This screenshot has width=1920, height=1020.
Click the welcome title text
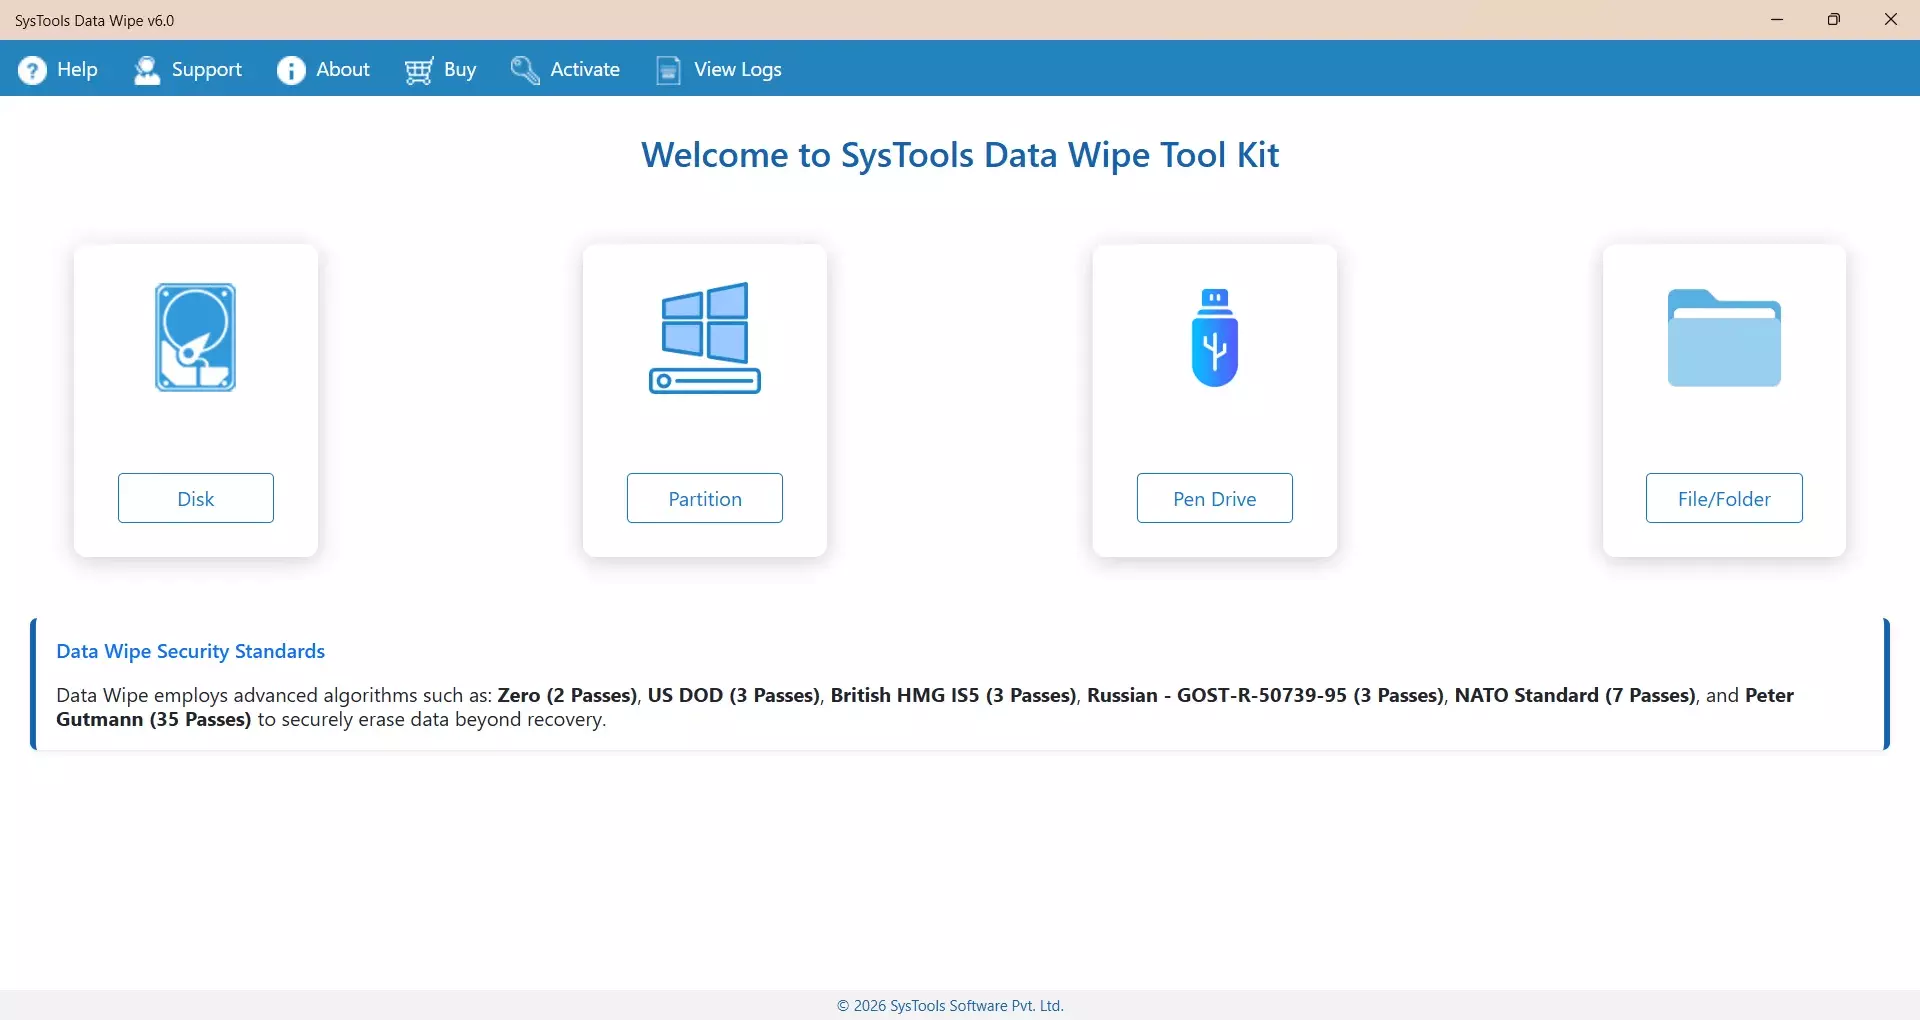(x=960, y=155)
